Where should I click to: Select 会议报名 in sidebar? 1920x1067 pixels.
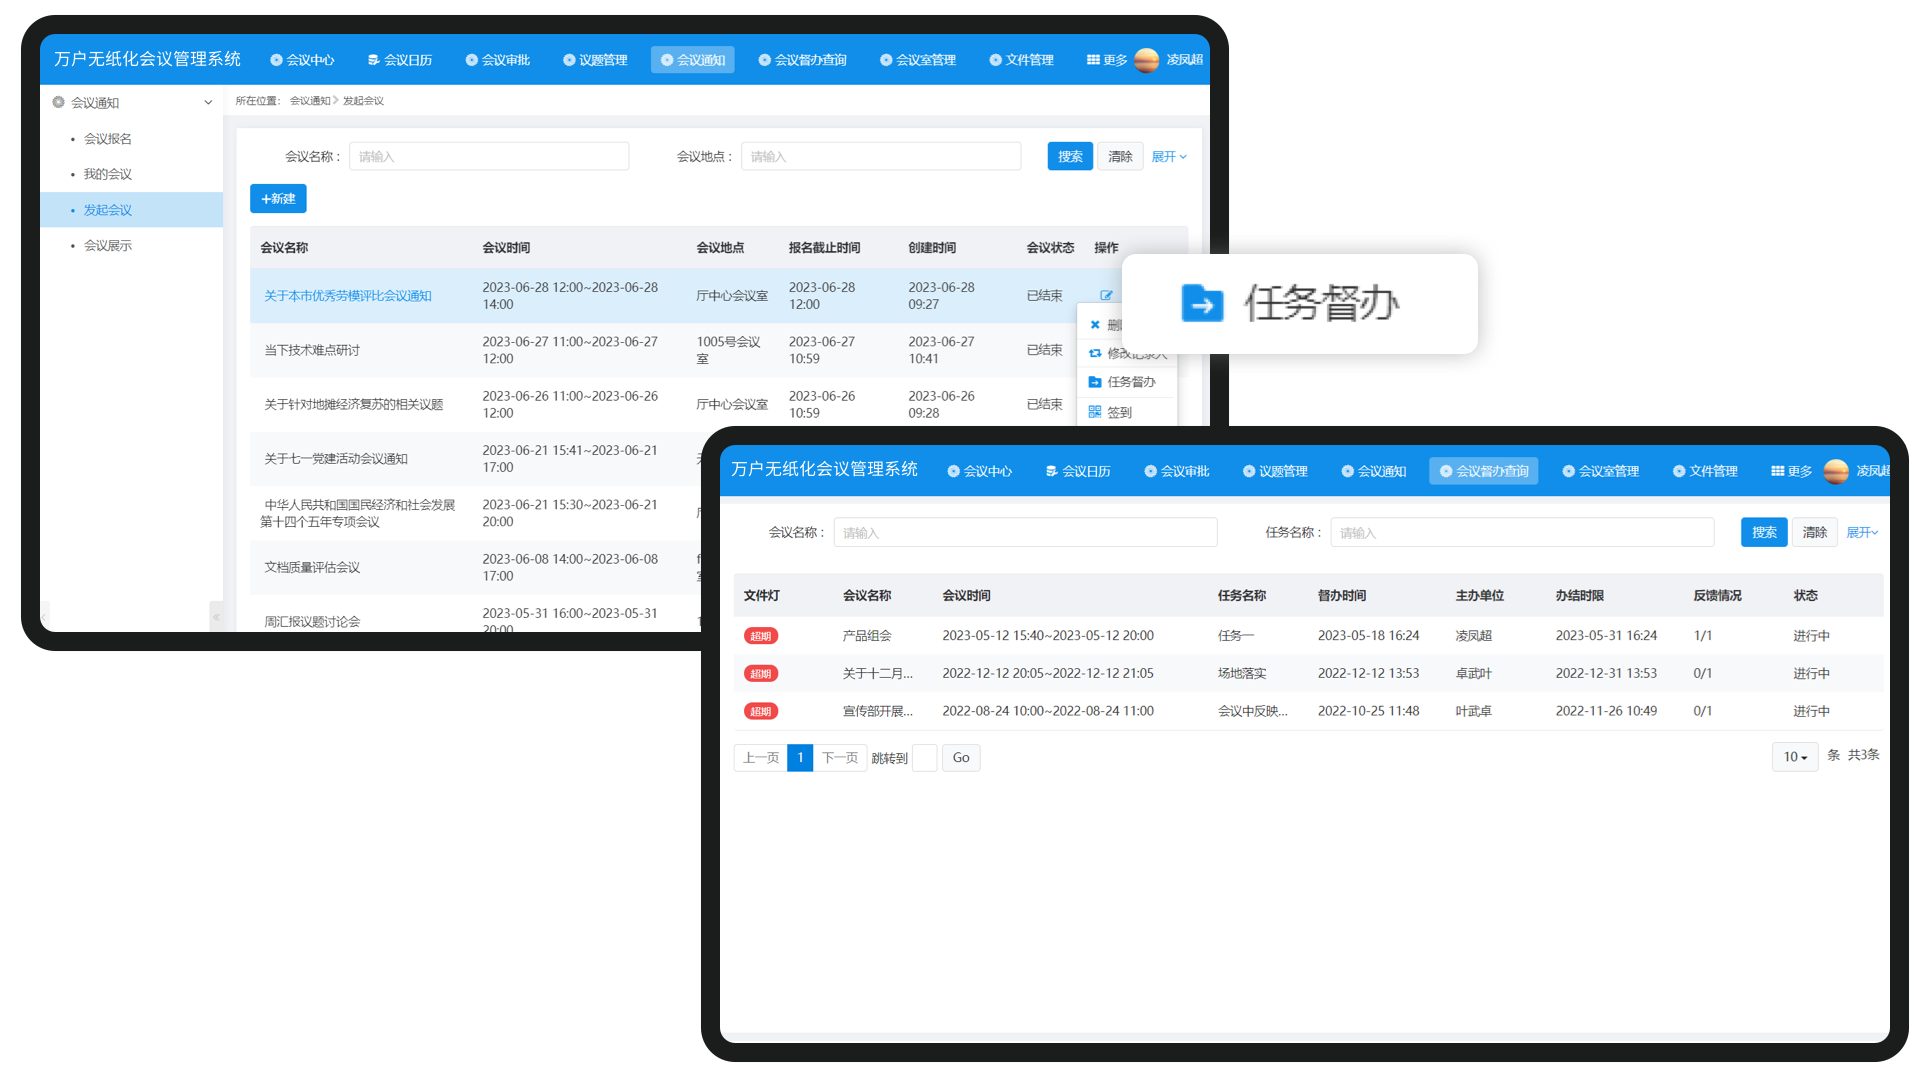tap(108, 139)
